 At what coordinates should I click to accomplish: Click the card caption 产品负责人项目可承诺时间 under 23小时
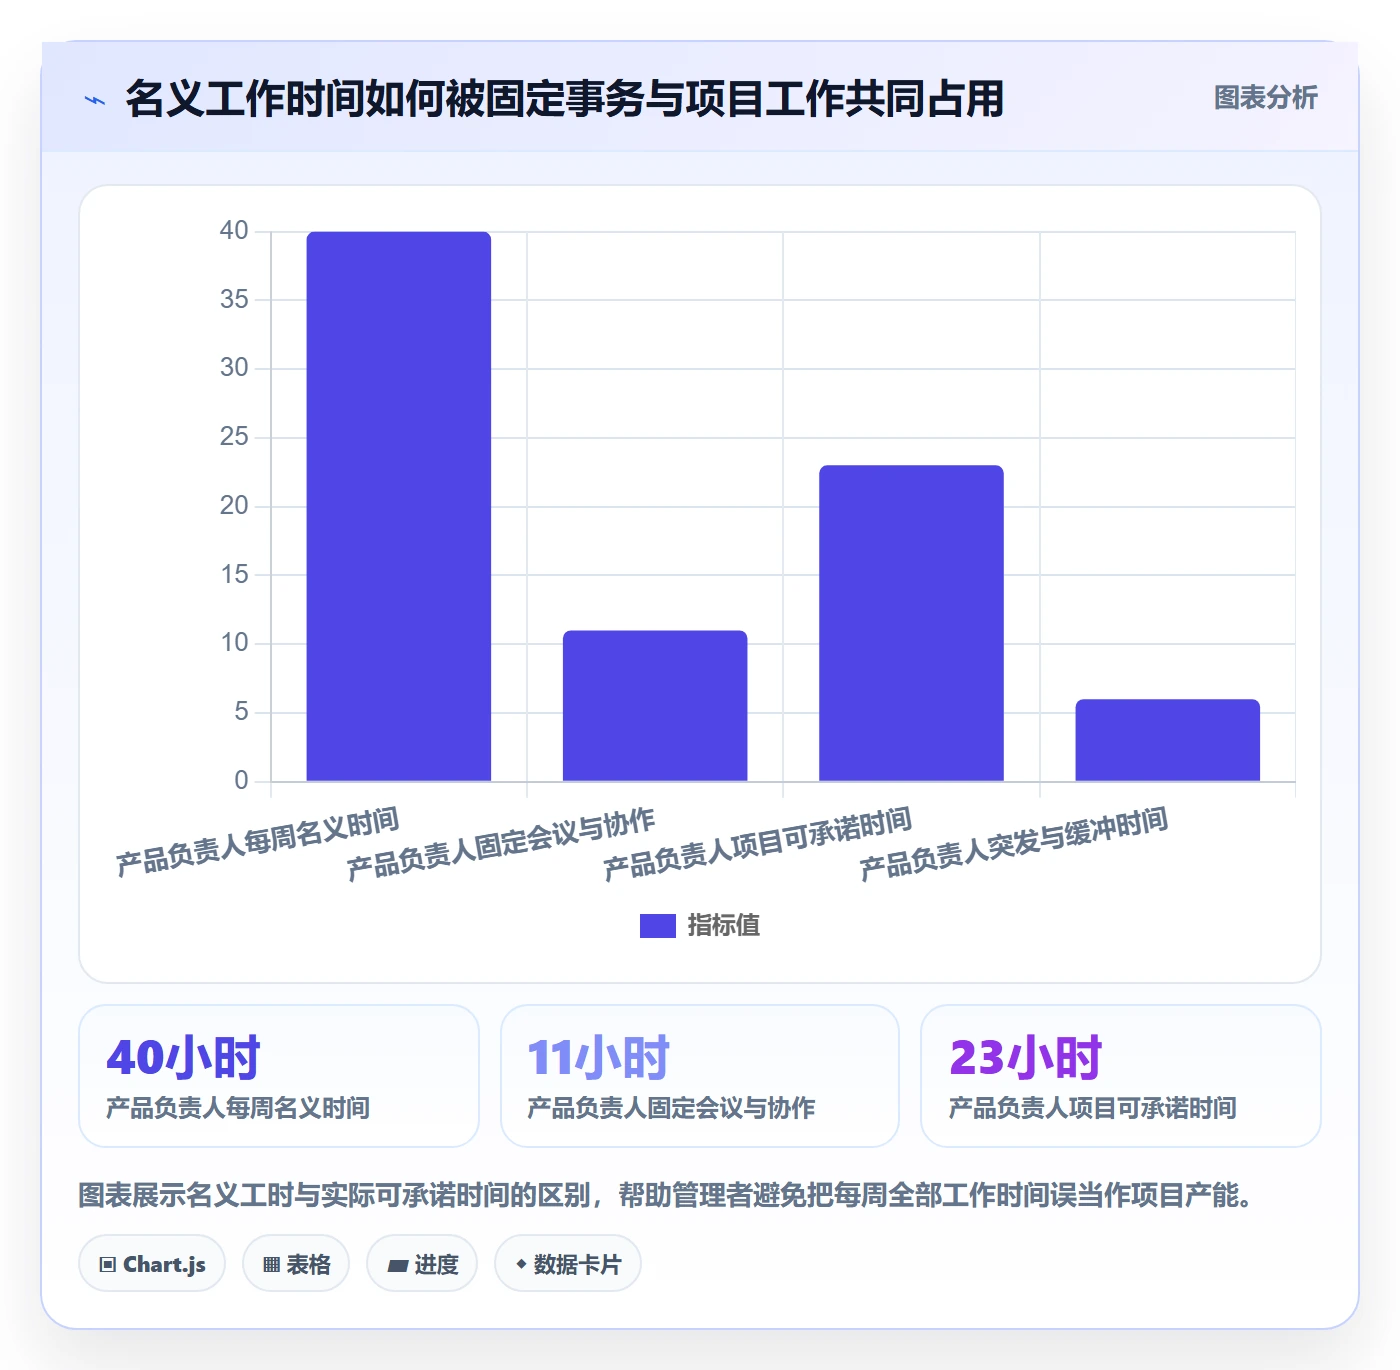(1092, 1108)
